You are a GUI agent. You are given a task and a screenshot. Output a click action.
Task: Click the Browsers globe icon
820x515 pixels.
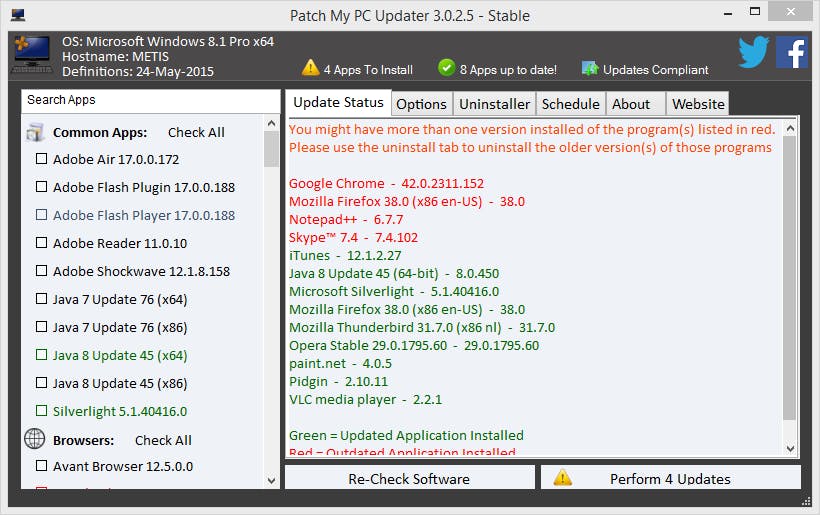tap(35, 439)
